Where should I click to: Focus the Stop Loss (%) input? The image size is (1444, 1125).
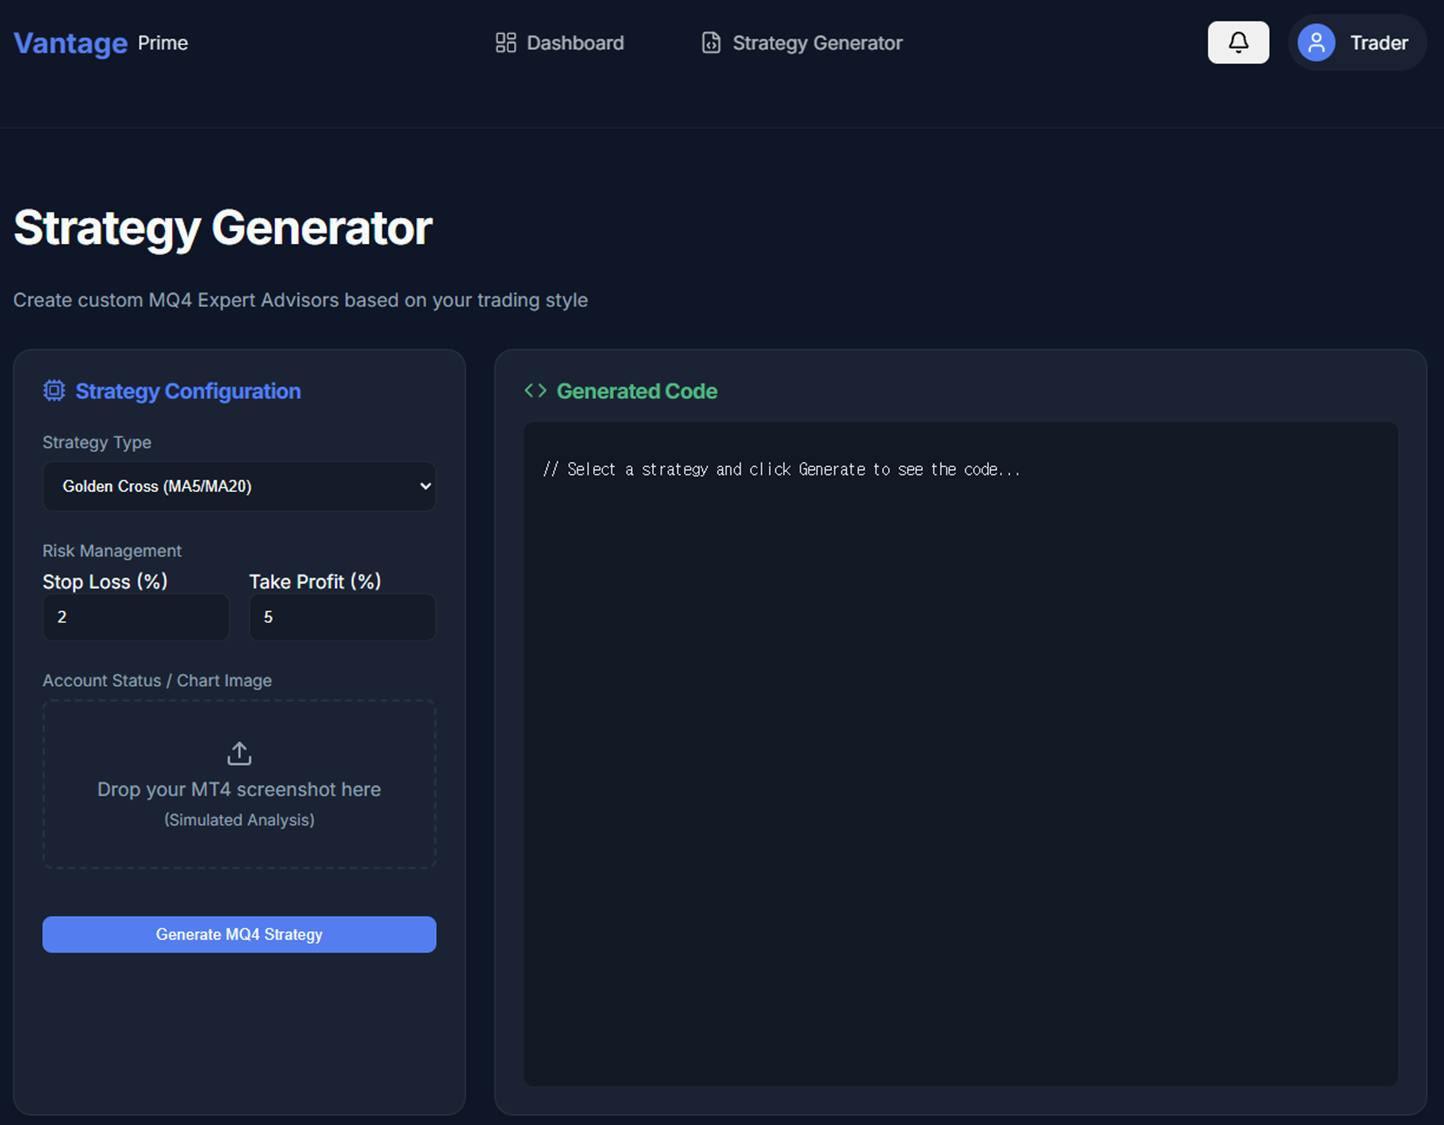pyautogui.click(x=136, y=617)
